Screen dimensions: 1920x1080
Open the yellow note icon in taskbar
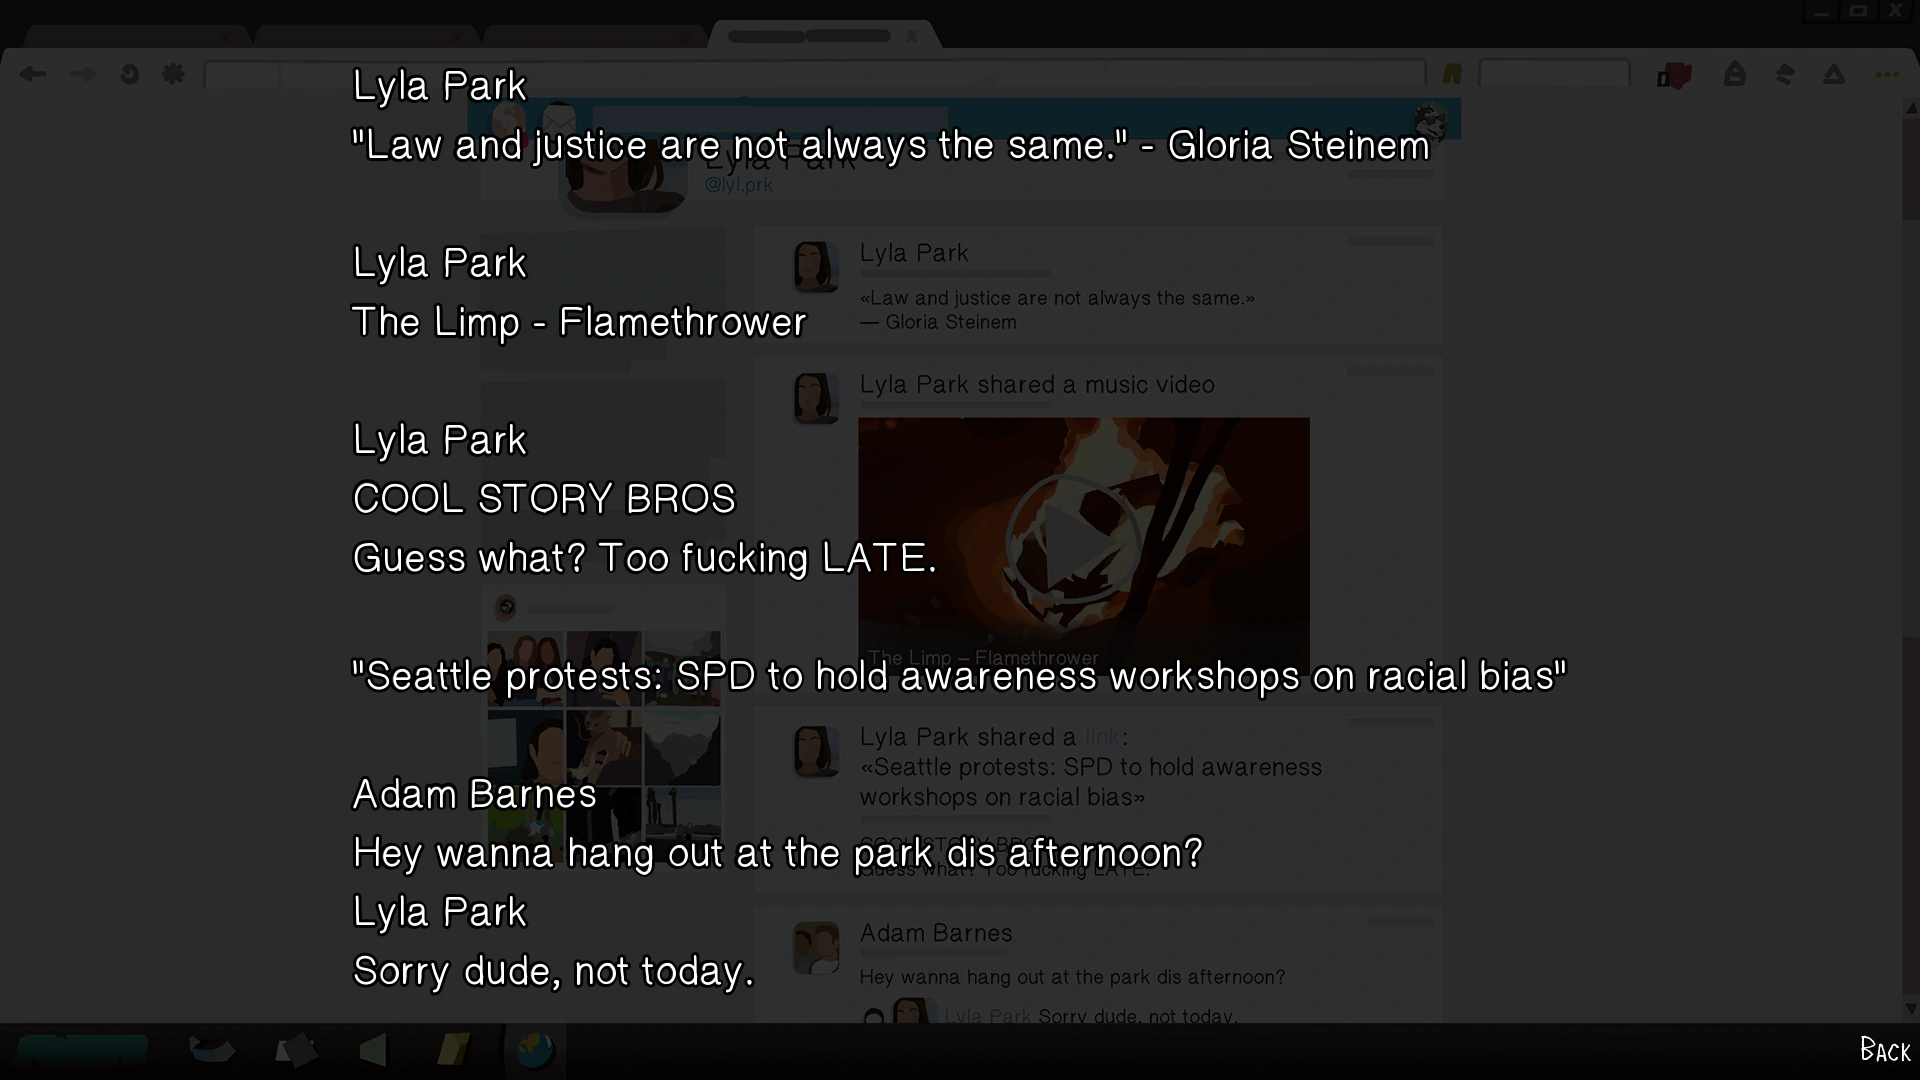coord(453,1050)
